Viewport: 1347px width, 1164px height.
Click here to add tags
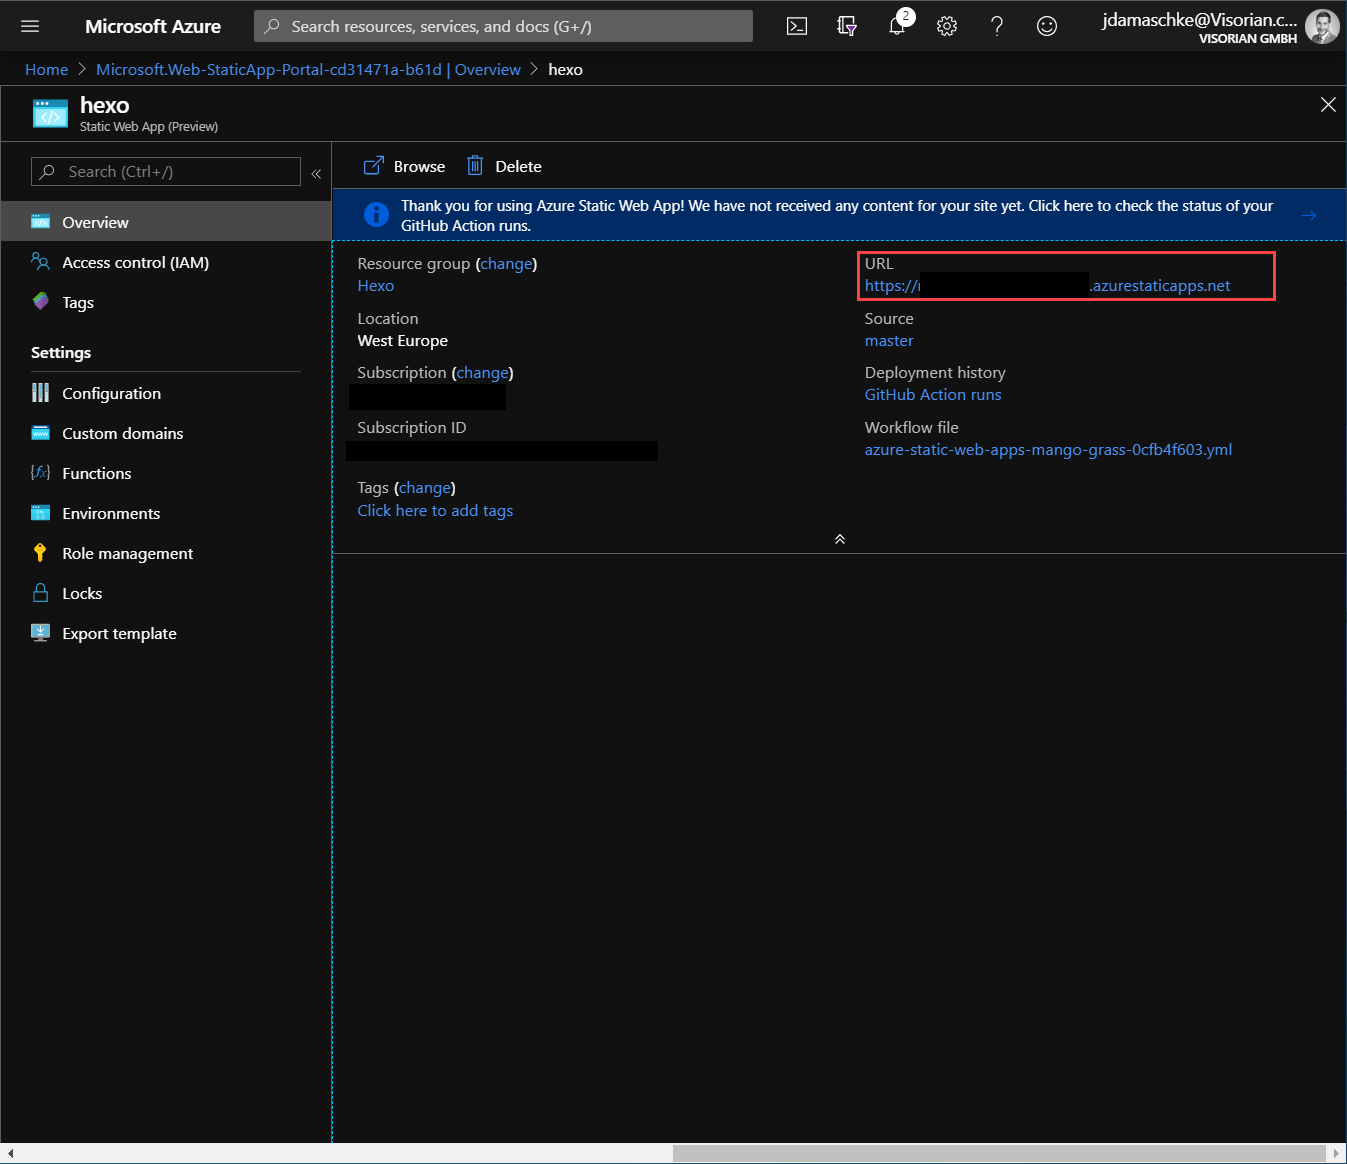tap(435, 511)
